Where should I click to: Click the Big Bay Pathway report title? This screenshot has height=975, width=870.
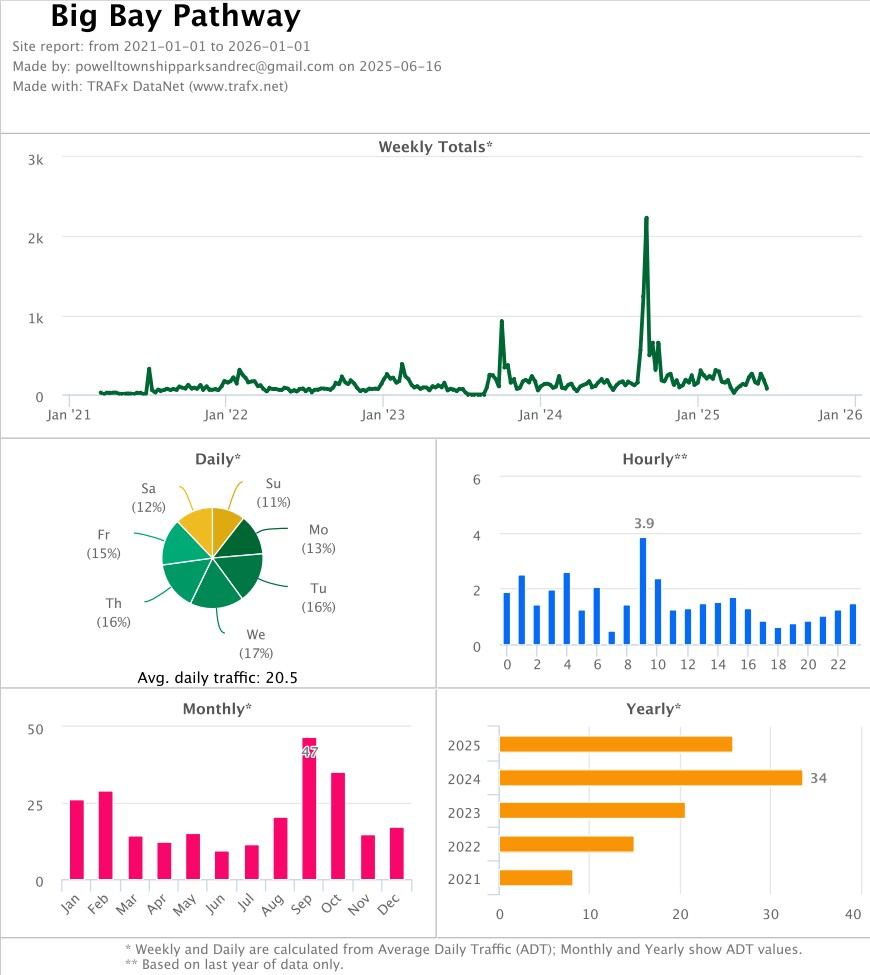(175, 17)
